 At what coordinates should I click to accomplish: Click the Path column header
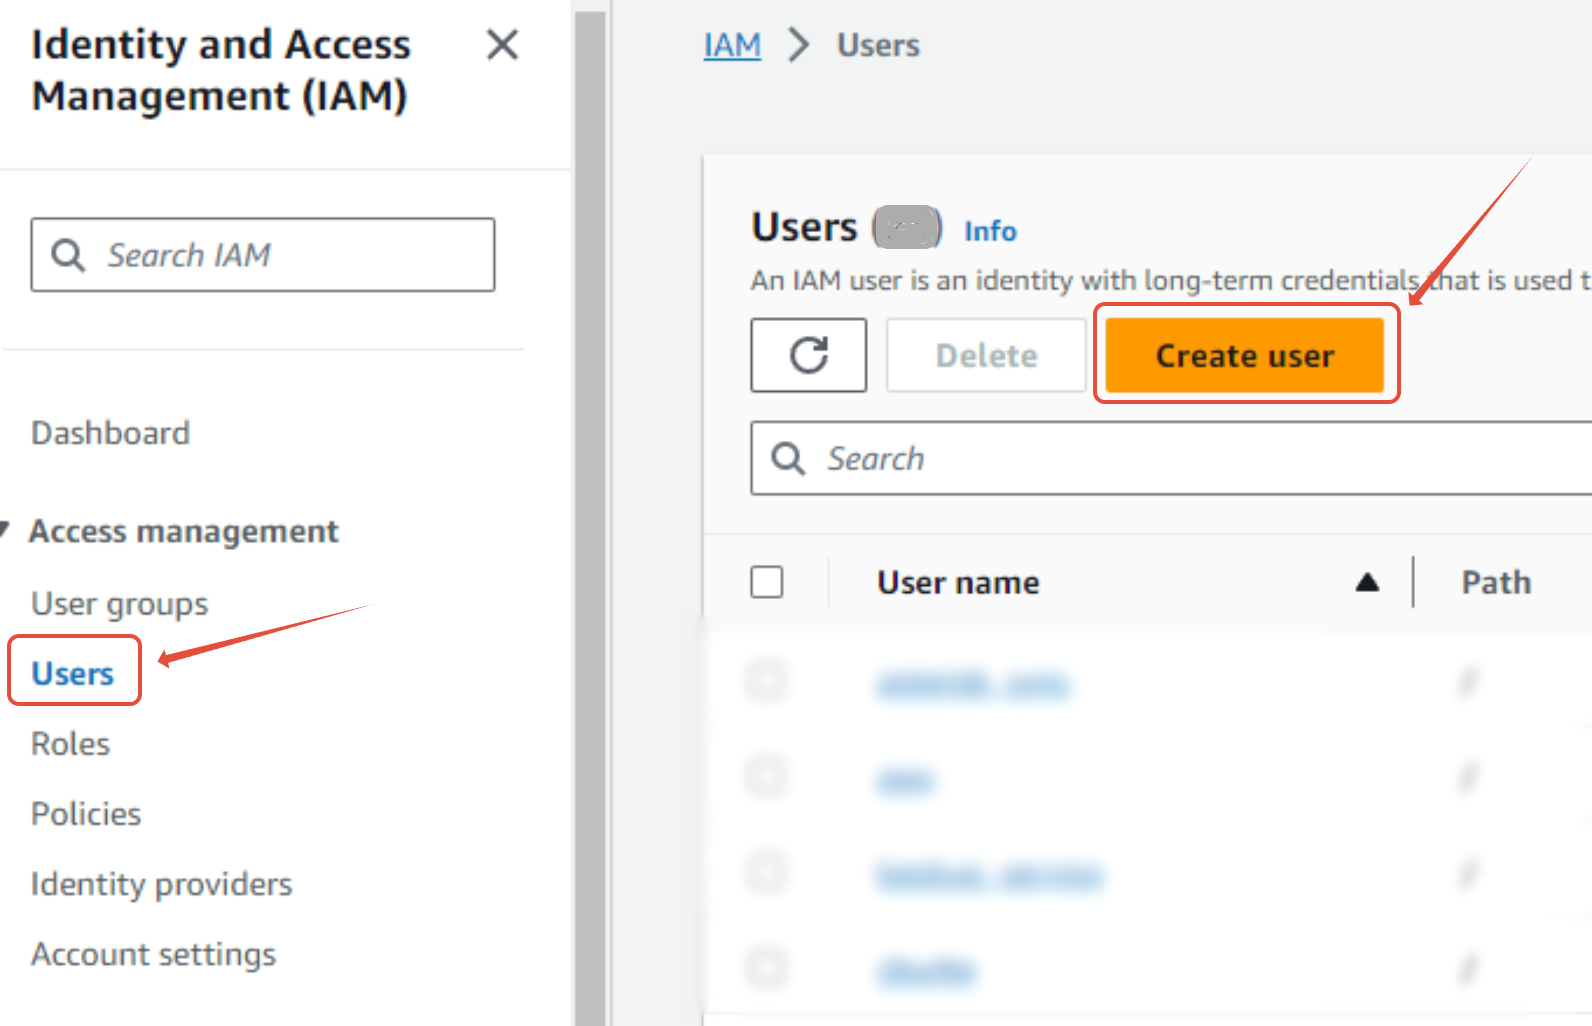(x=1496, y=582)
